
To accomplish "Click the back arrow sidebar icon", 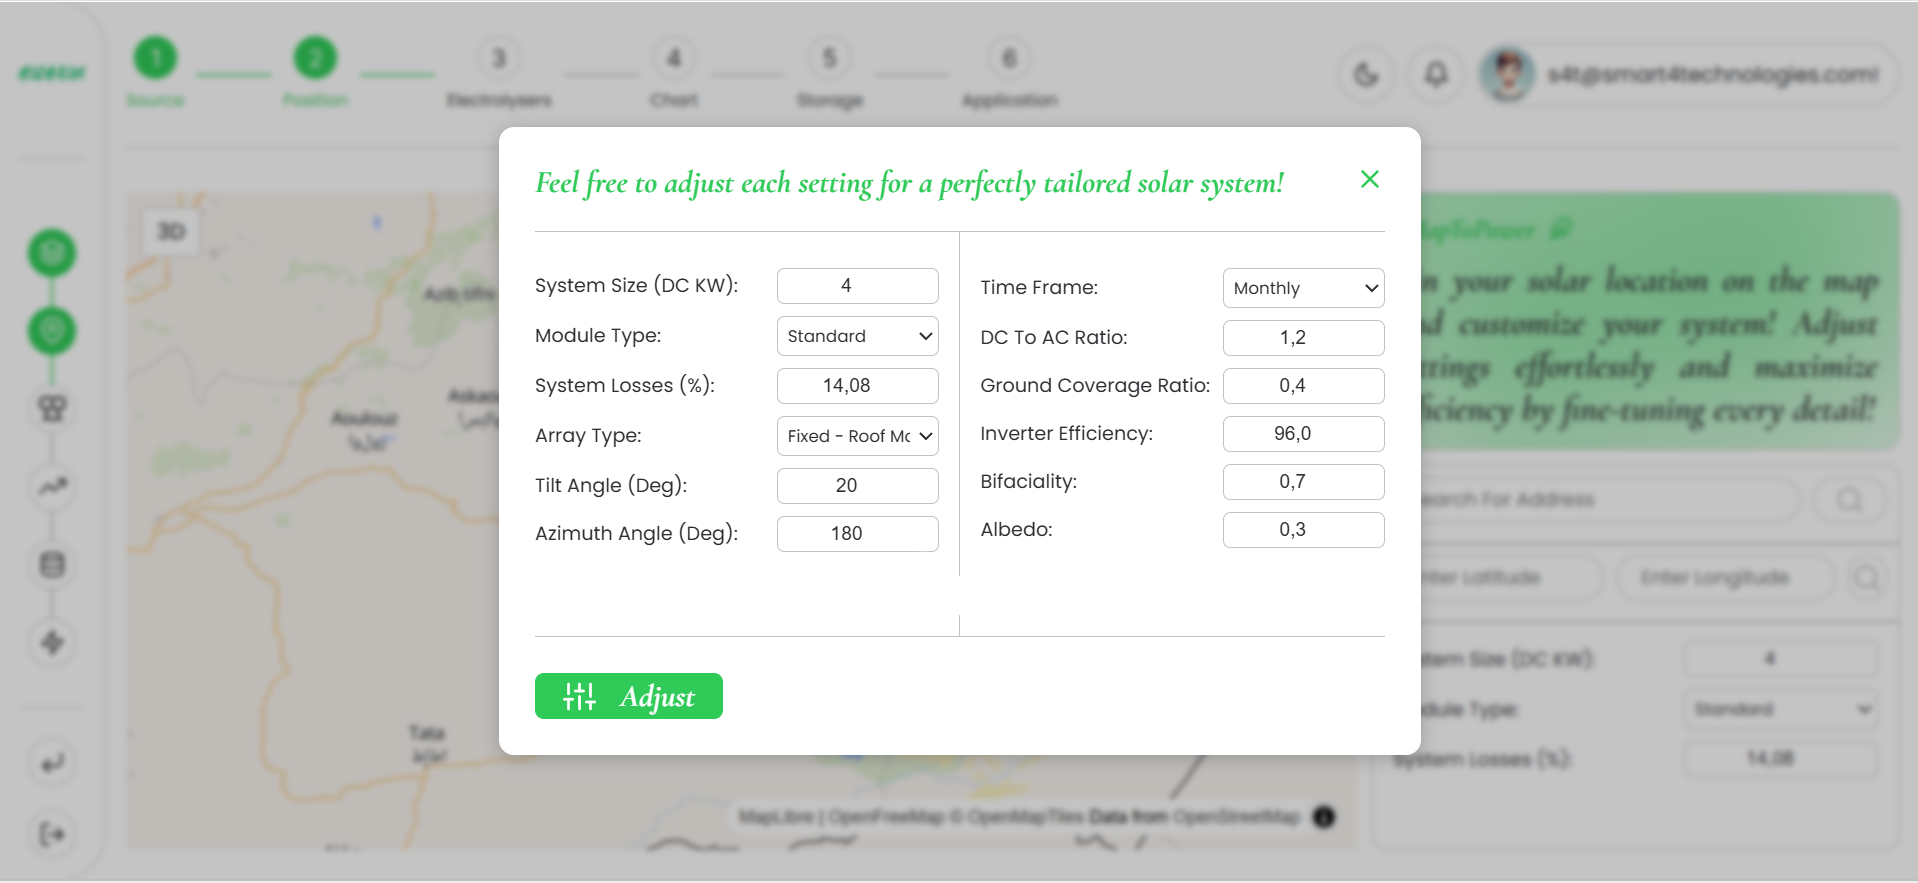I will click(x=52, y=764).
